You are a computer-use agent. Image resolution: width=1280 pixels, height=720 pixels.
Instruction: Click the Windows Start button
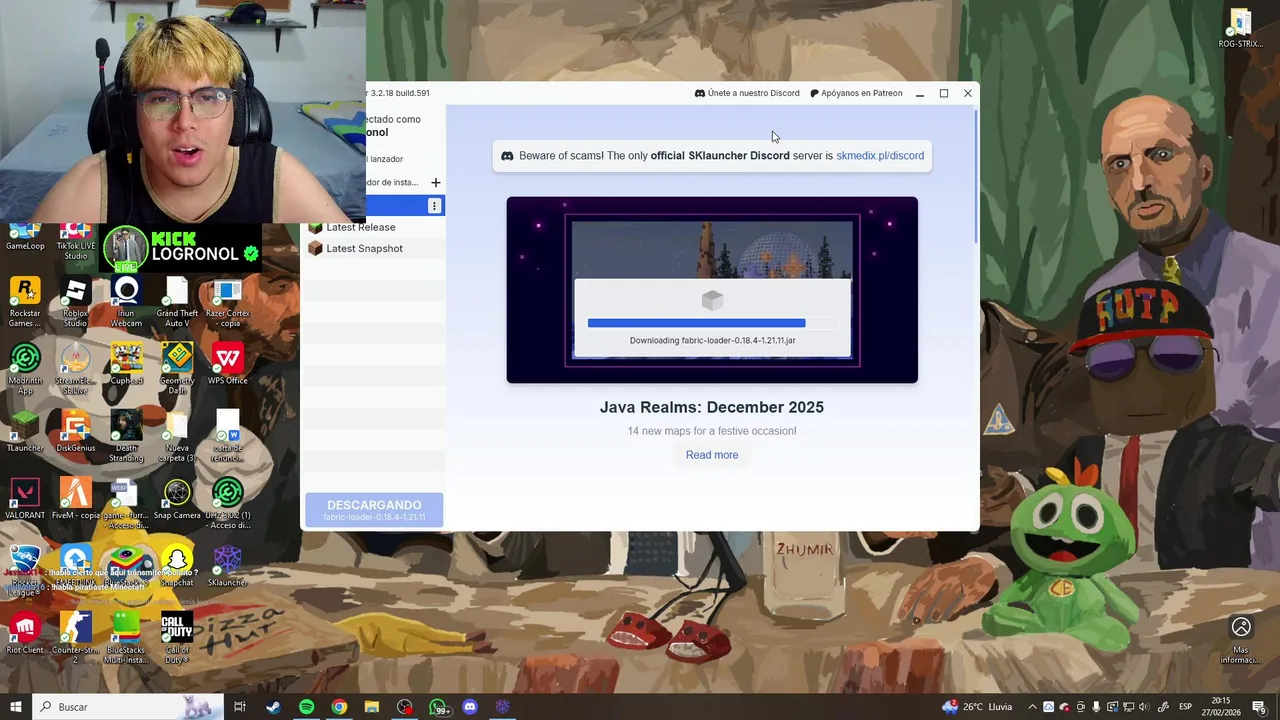(x=15, y=707)
